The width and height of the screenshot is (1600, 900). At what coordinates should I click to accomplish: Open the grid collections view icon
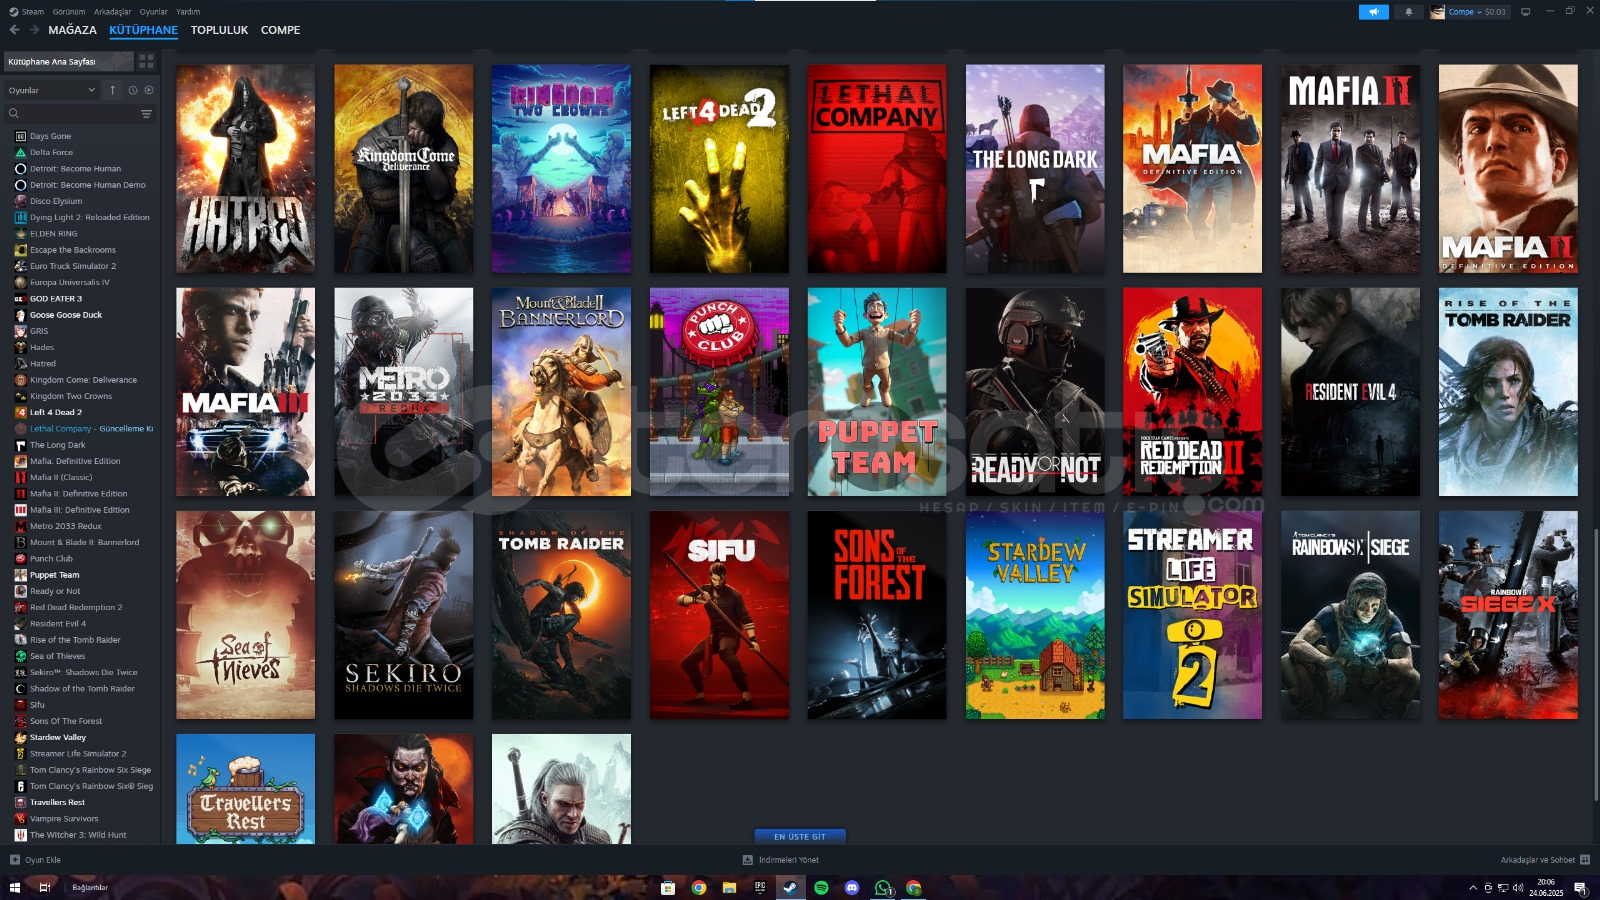tap(147, 61)
